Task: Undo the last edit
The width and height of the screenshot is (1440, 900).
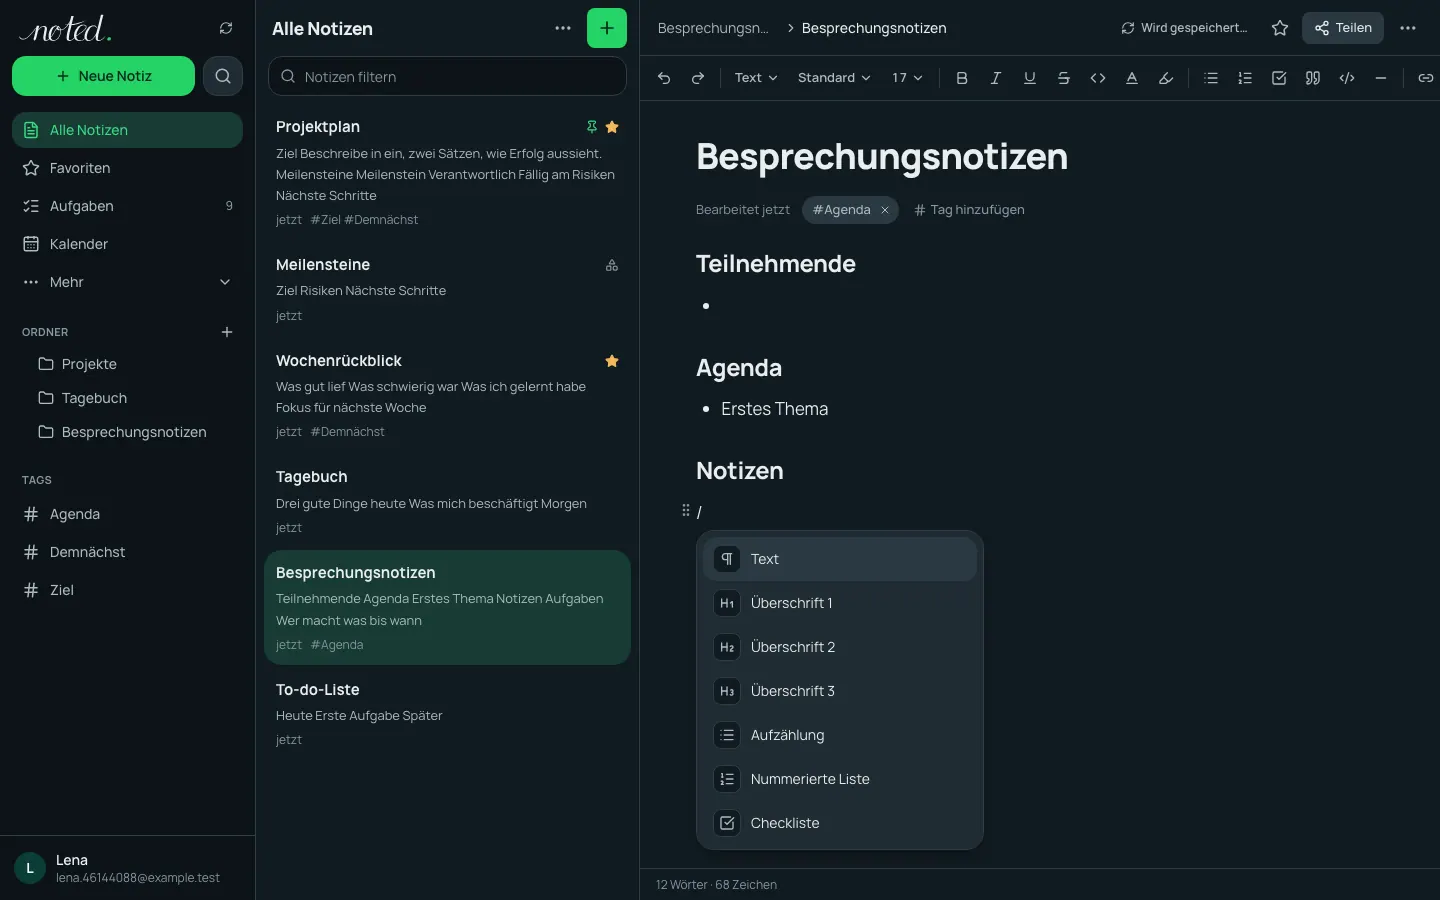Action: [x=664, y=78]
